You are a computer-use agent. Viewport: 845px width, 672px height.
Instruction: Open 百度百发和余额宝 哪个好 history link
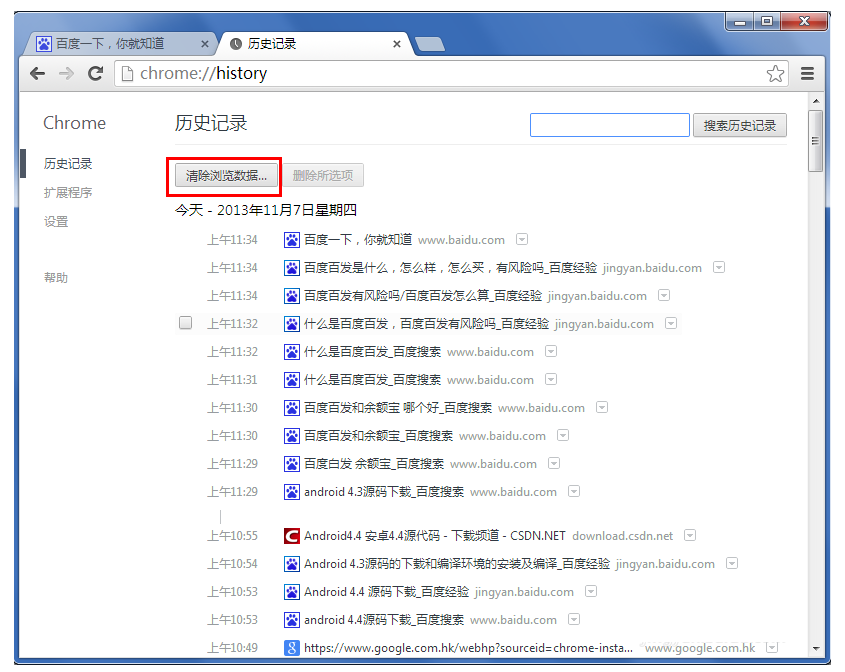[397, 408]
